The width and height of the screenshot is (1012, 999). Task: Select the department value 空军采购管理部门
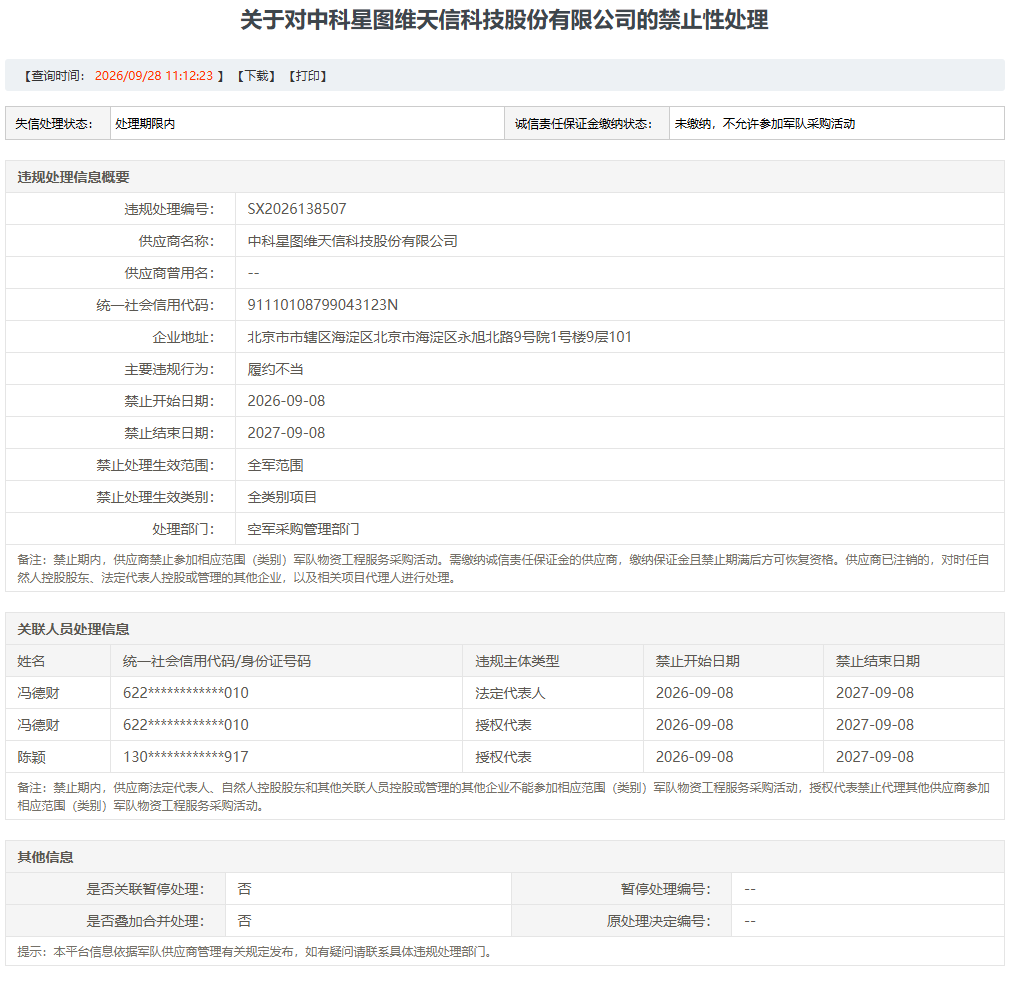pyautogui.click(x=303, y=529)
